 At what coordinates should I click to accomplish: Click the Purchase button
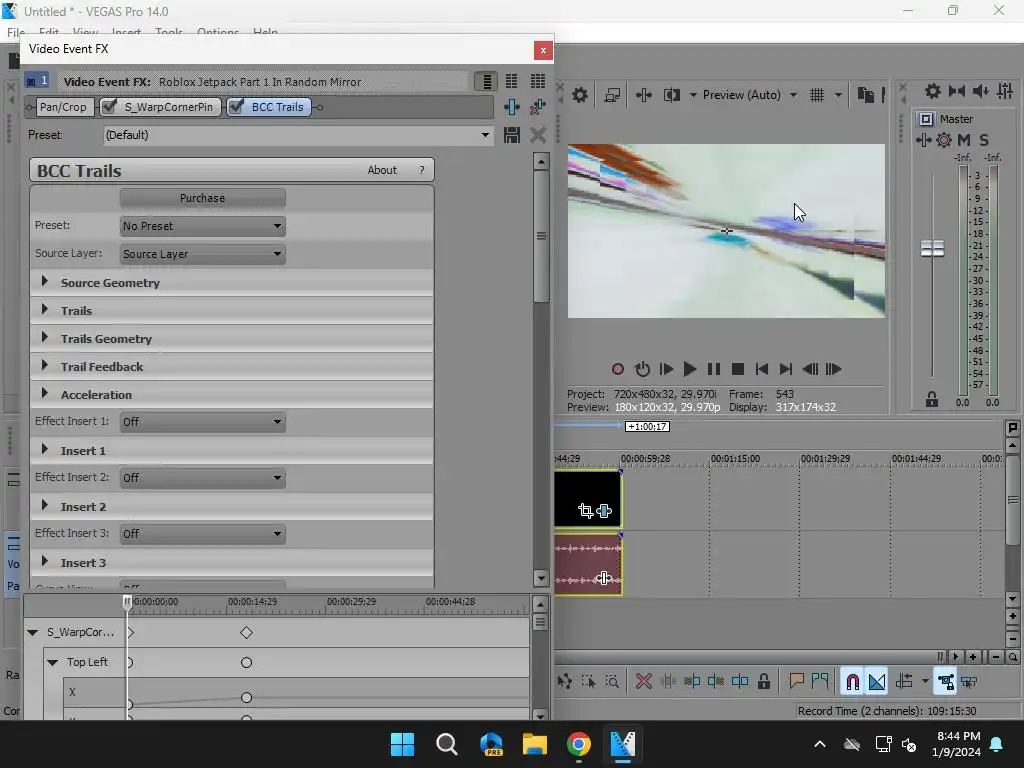pyautogui.click(x=202, y=198)
